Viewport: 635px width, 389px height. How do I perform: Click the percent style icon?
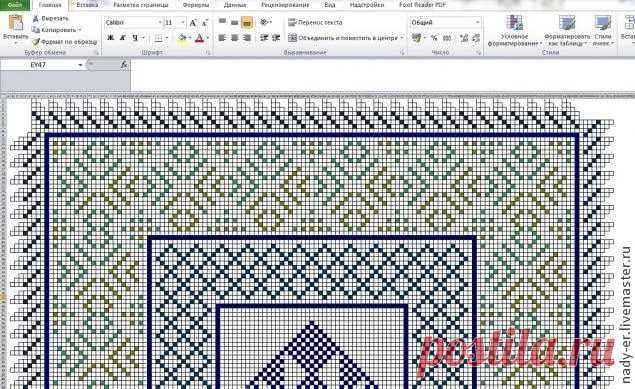click(434, 38)
